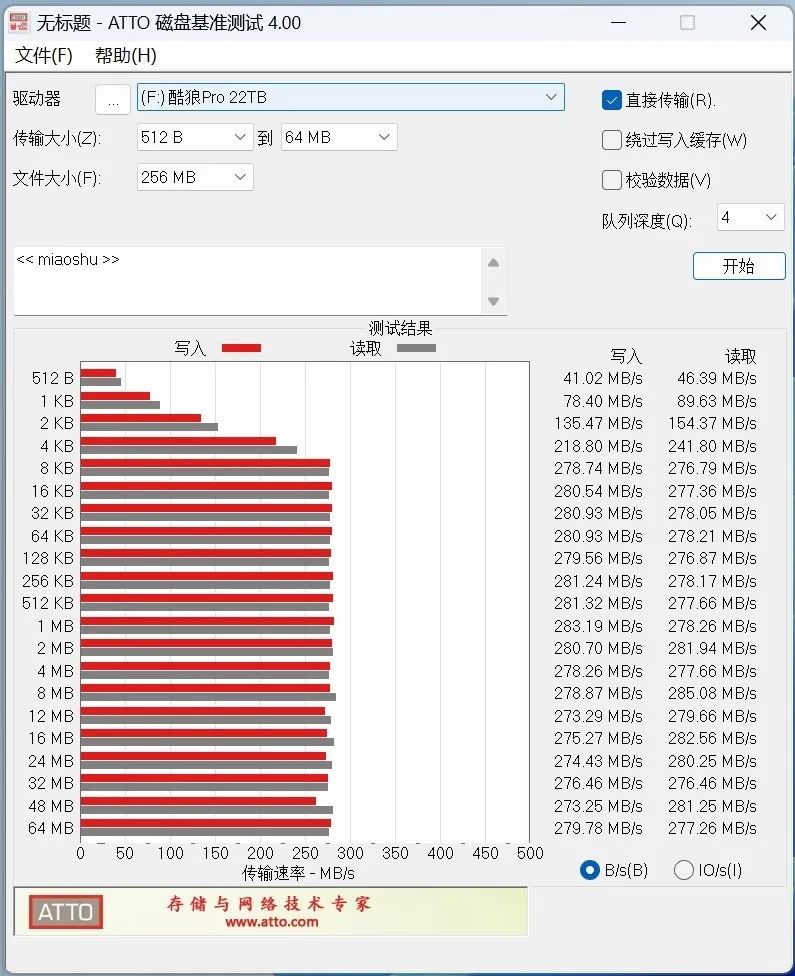Open the maximum transfer size 64 MB dropdown
The image size is (795, 976).
(x=339, y=137)
